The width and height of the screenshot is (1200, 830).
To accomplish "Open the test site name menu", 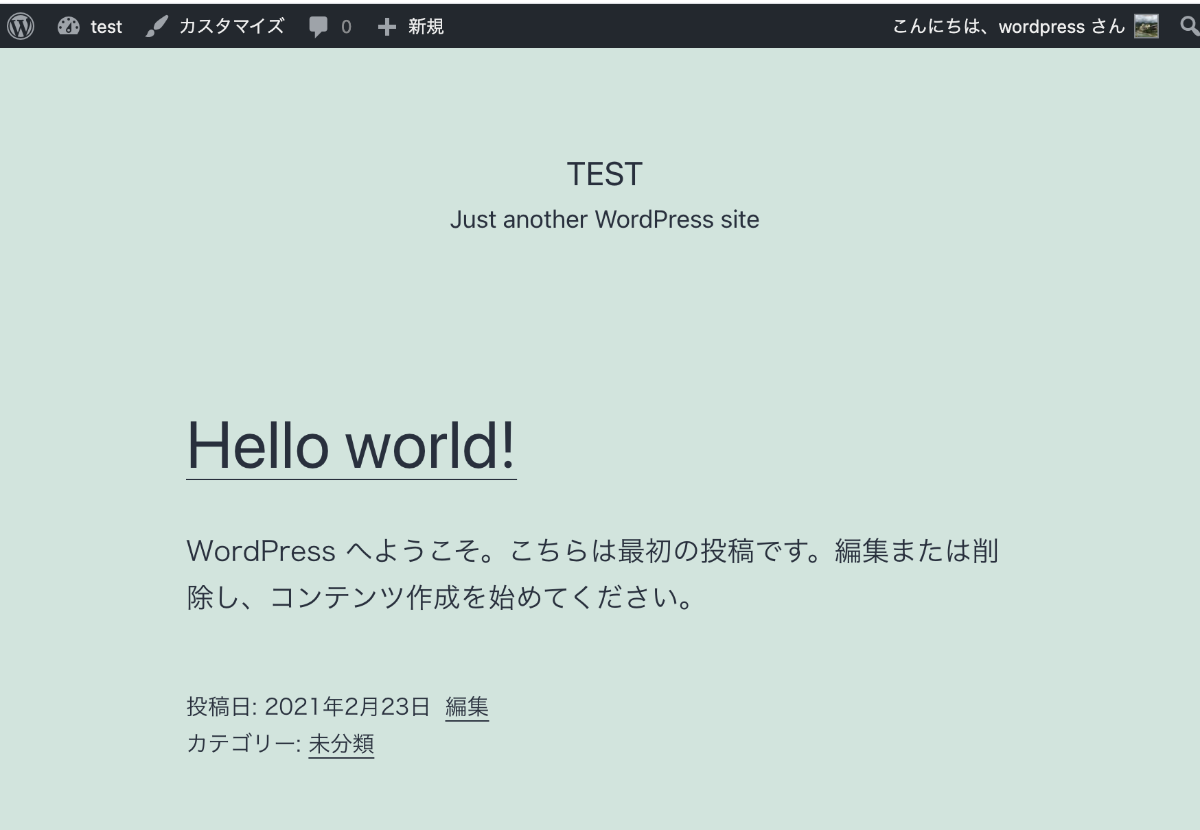I will click(106, 27).
